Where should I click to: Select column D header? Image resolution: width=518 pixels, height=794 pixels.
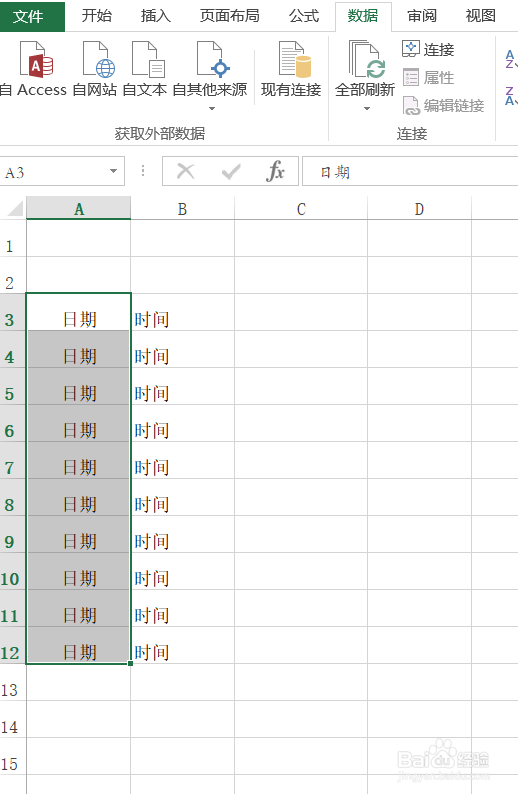(419, 208)
